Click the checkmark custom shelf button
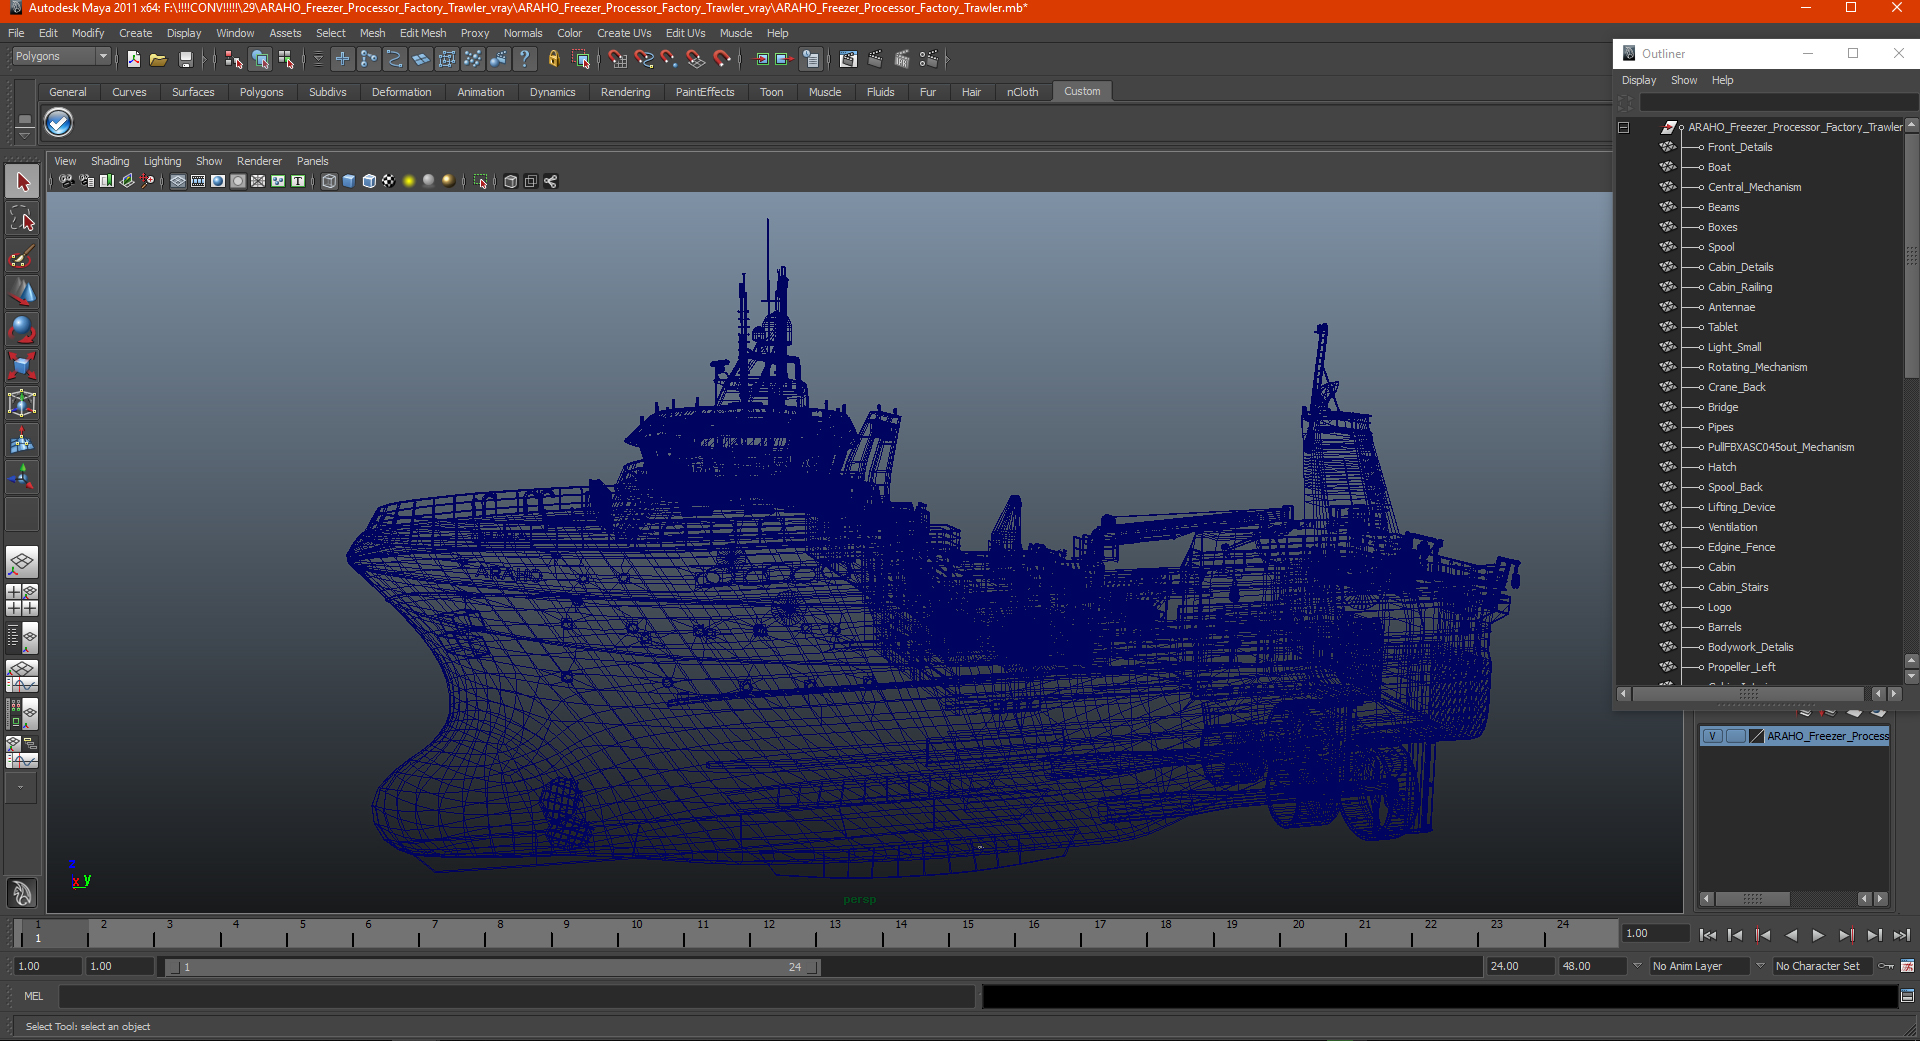This screenshot has width=1920, height=1041. (59, 123)
